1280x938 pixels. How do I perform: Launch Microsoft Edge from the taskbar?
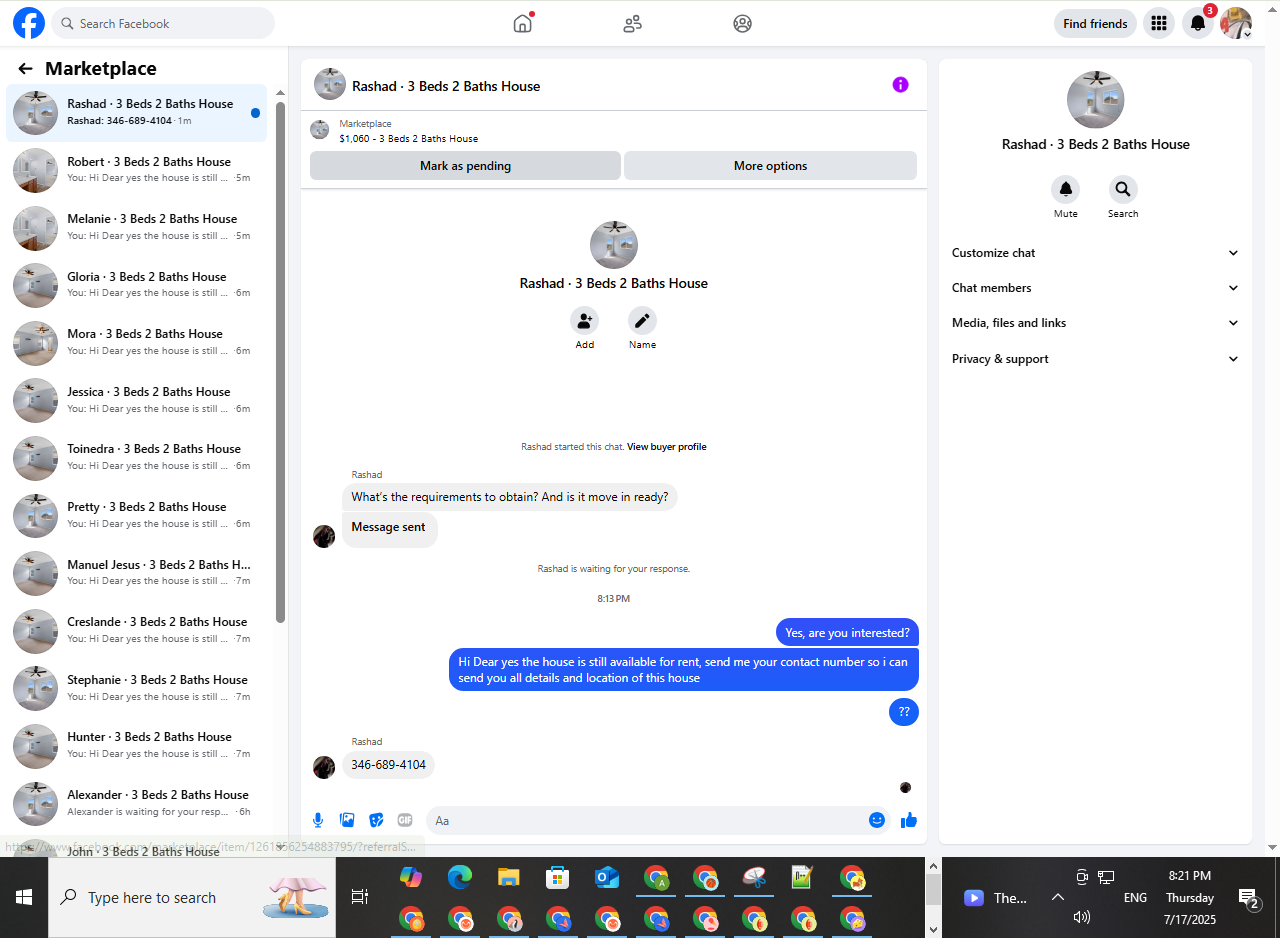click(x=459, y=877)
